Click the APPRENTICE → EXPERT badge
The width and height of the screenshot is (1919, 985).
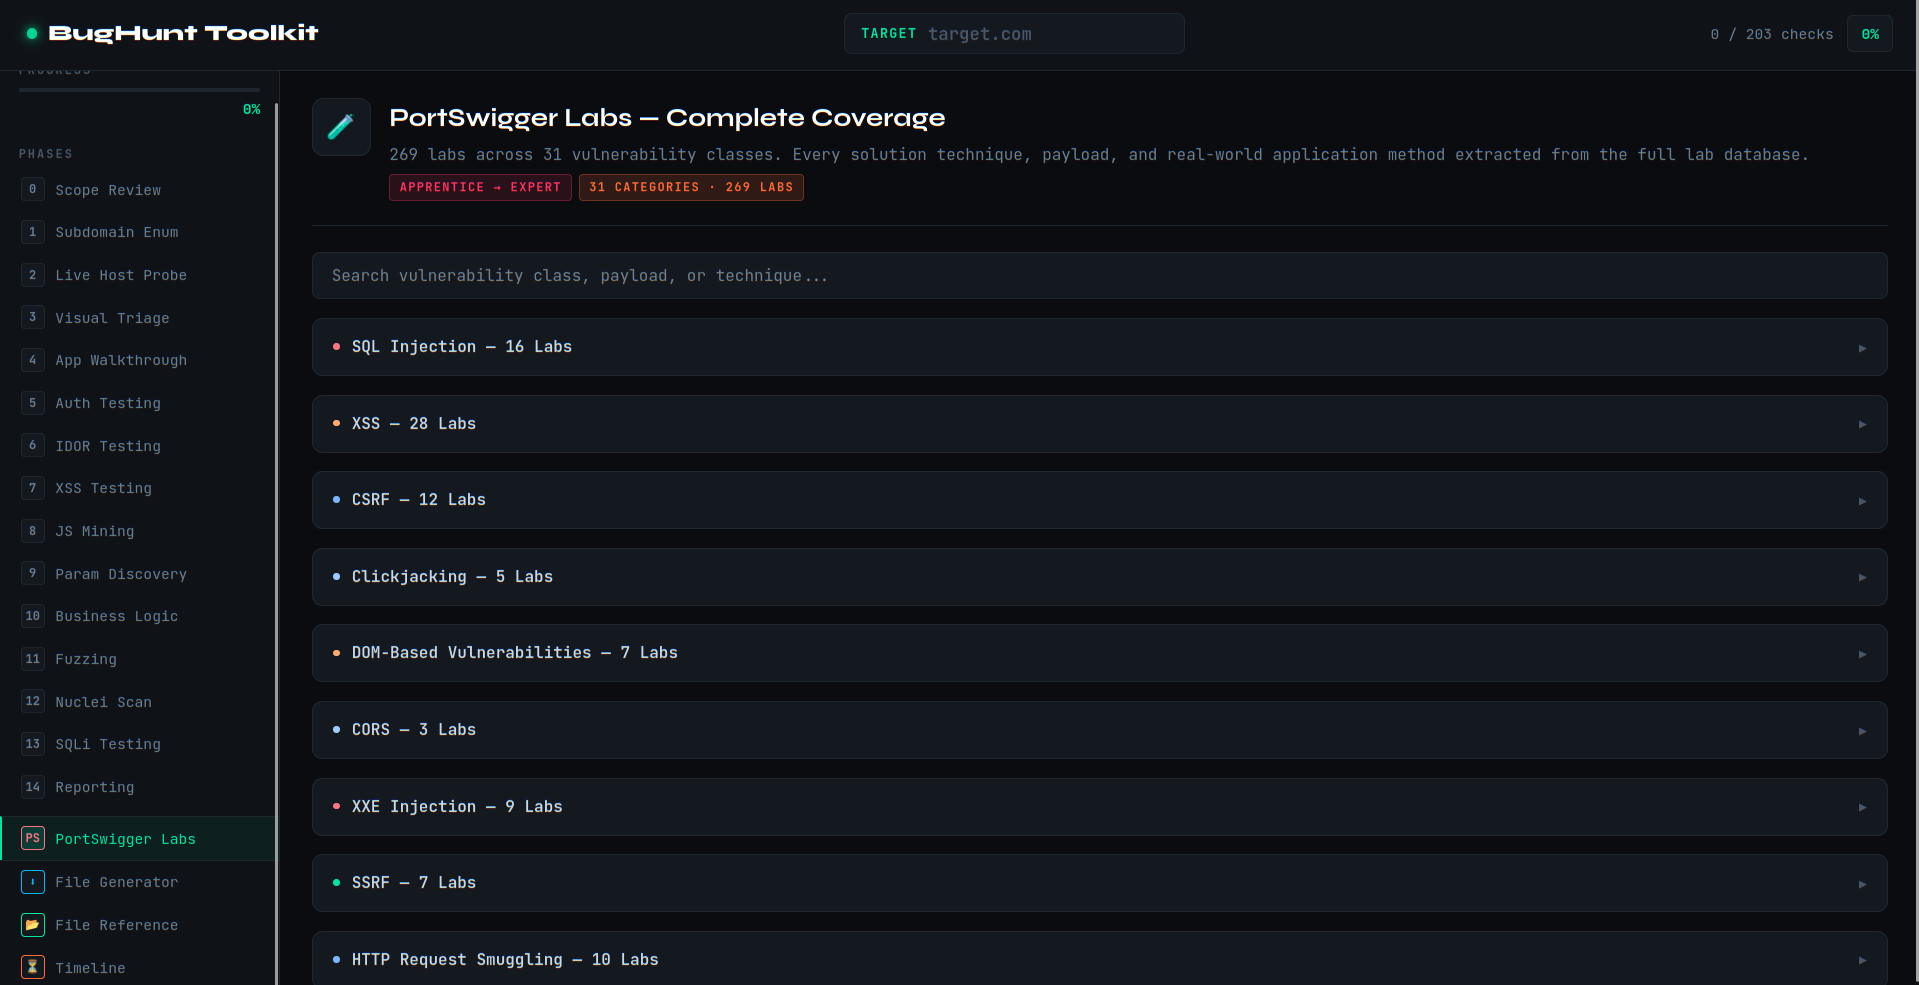pos(480,187)
